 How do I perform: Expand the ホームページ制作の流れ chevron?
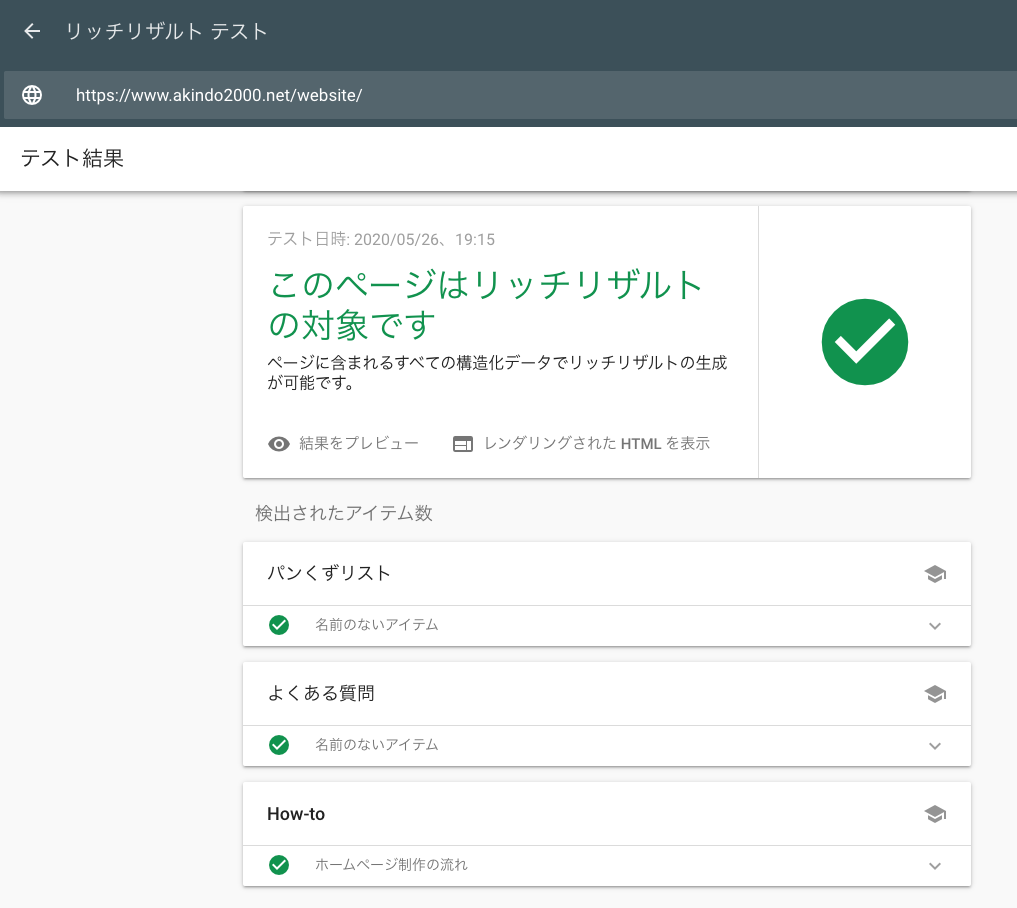(935, 866)
